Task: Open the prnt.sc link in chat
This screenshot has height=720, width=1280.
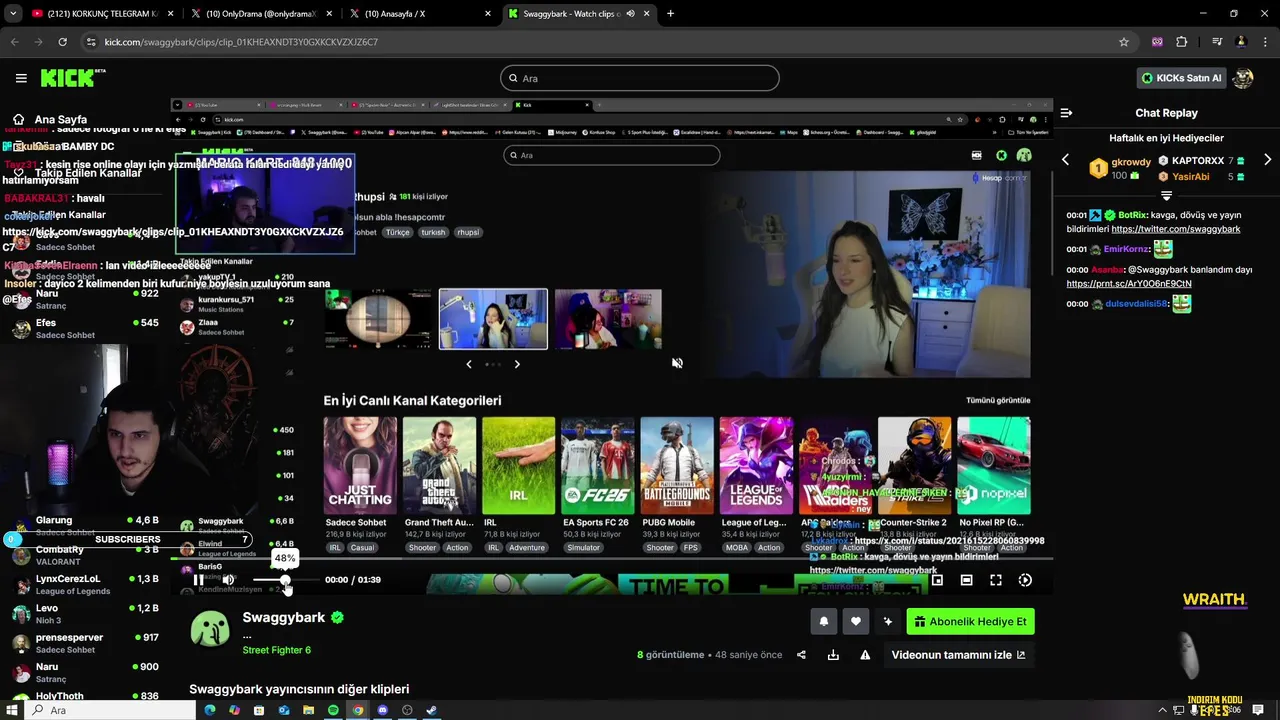Action: (x=1129, y=283)
